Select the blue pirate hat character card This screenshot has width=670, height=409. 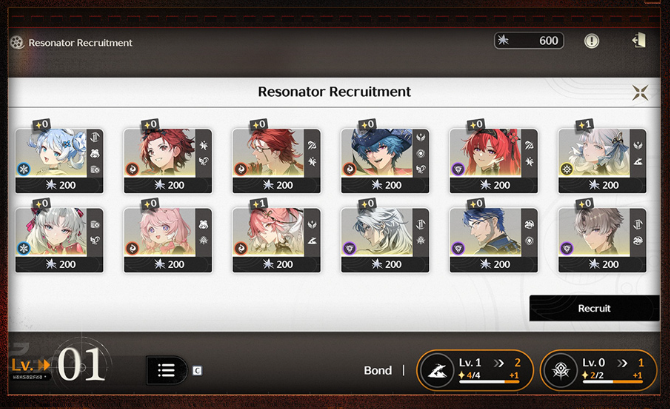[385, 161]
